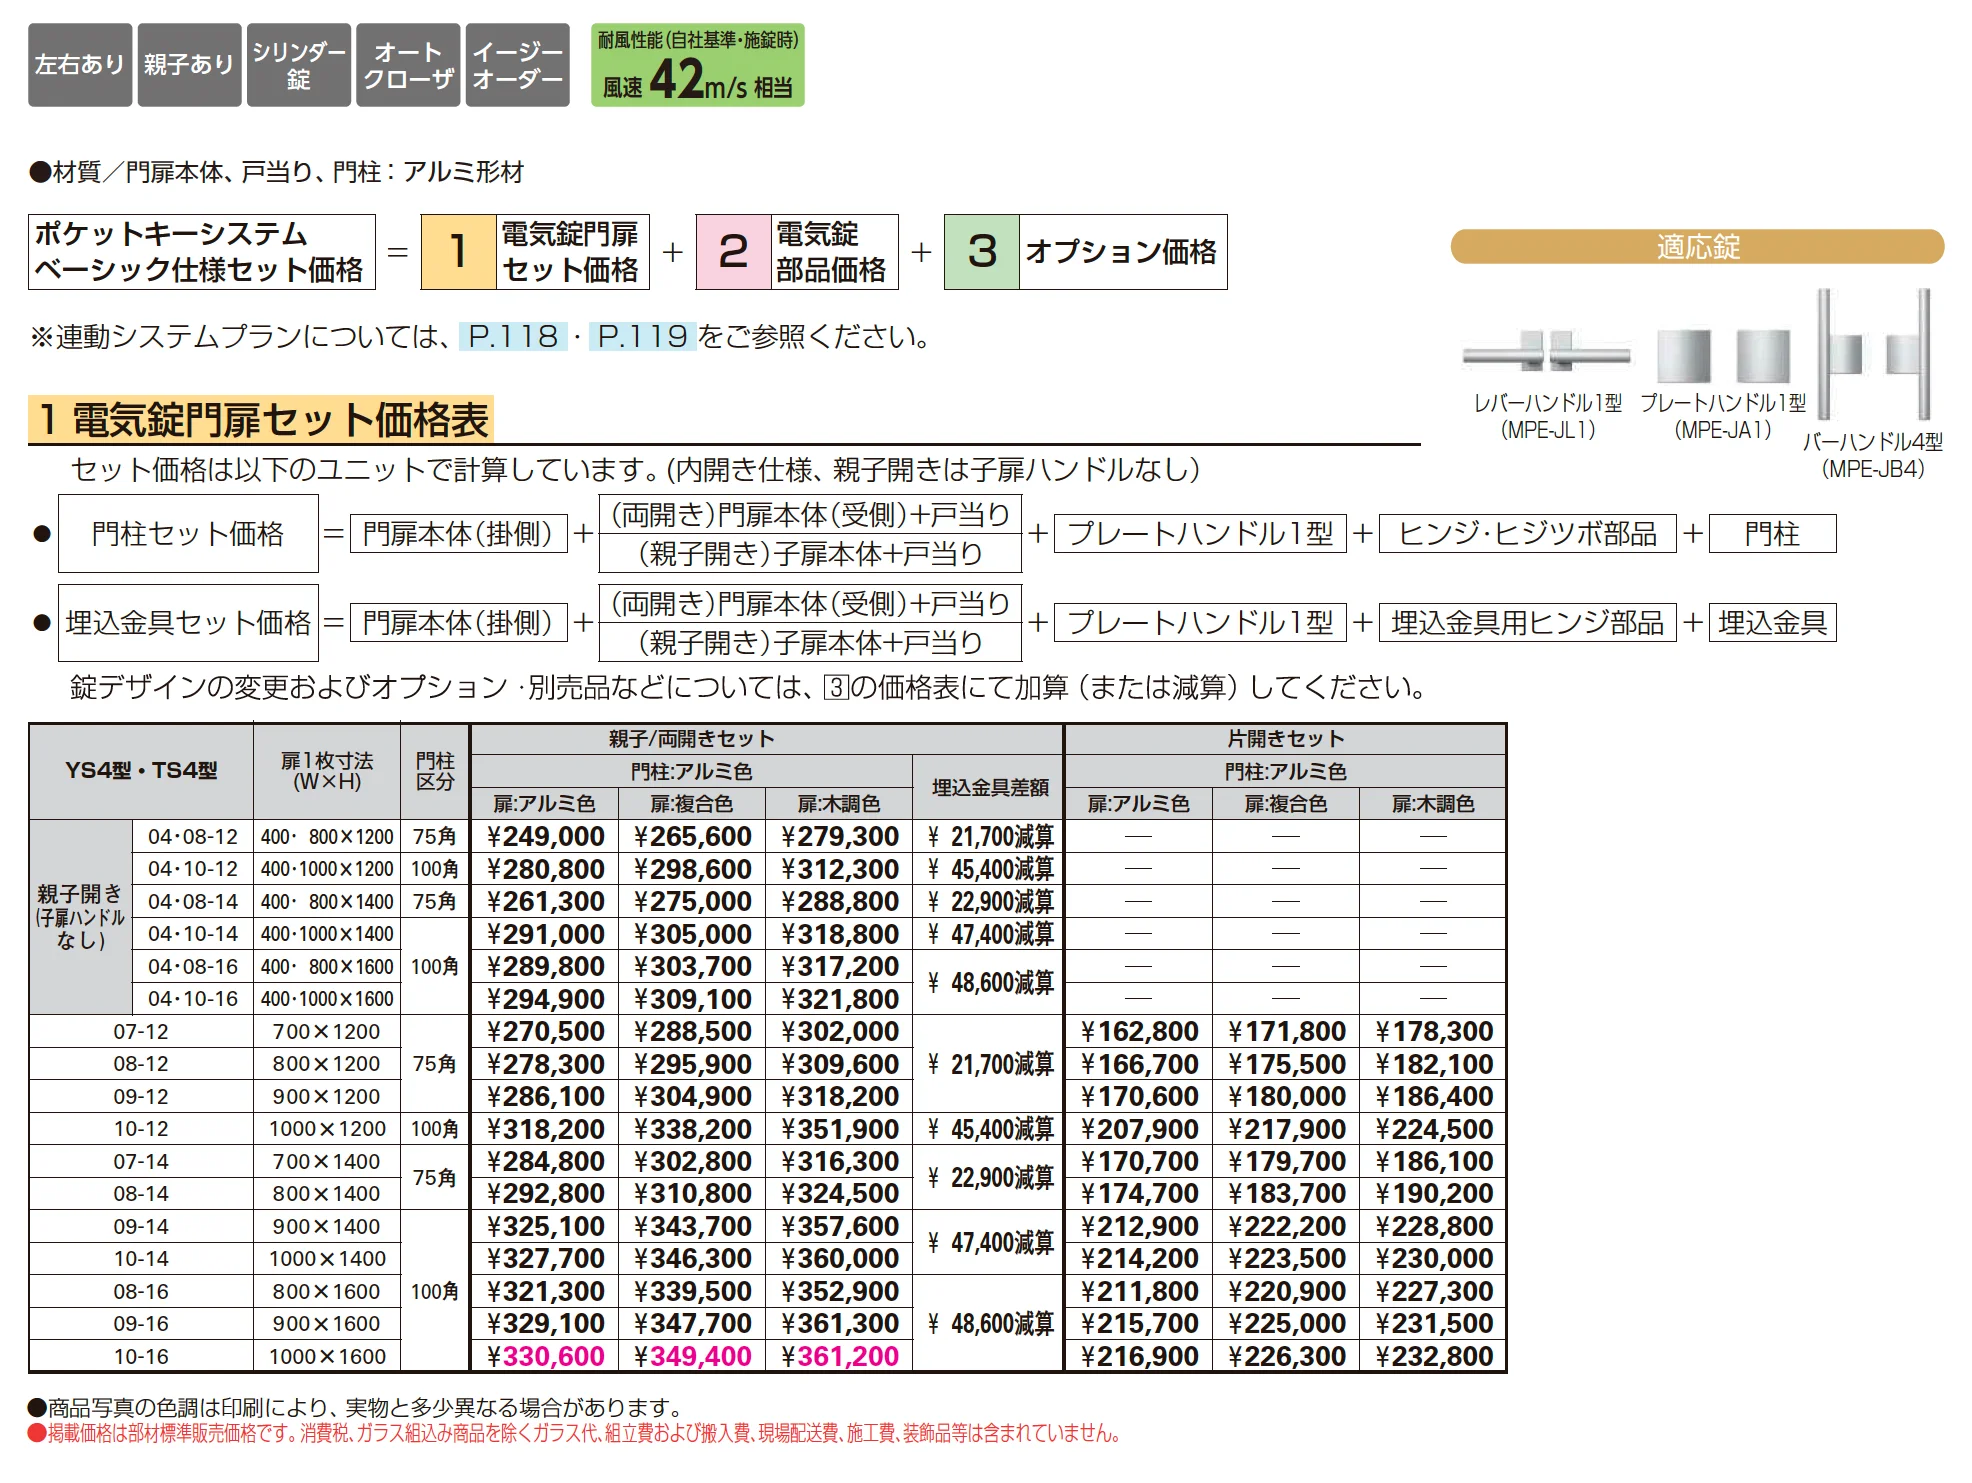Click price ¥288,800 in 04・08-14 row
Screen dimensions: 1972x1483
pos(840,902)
